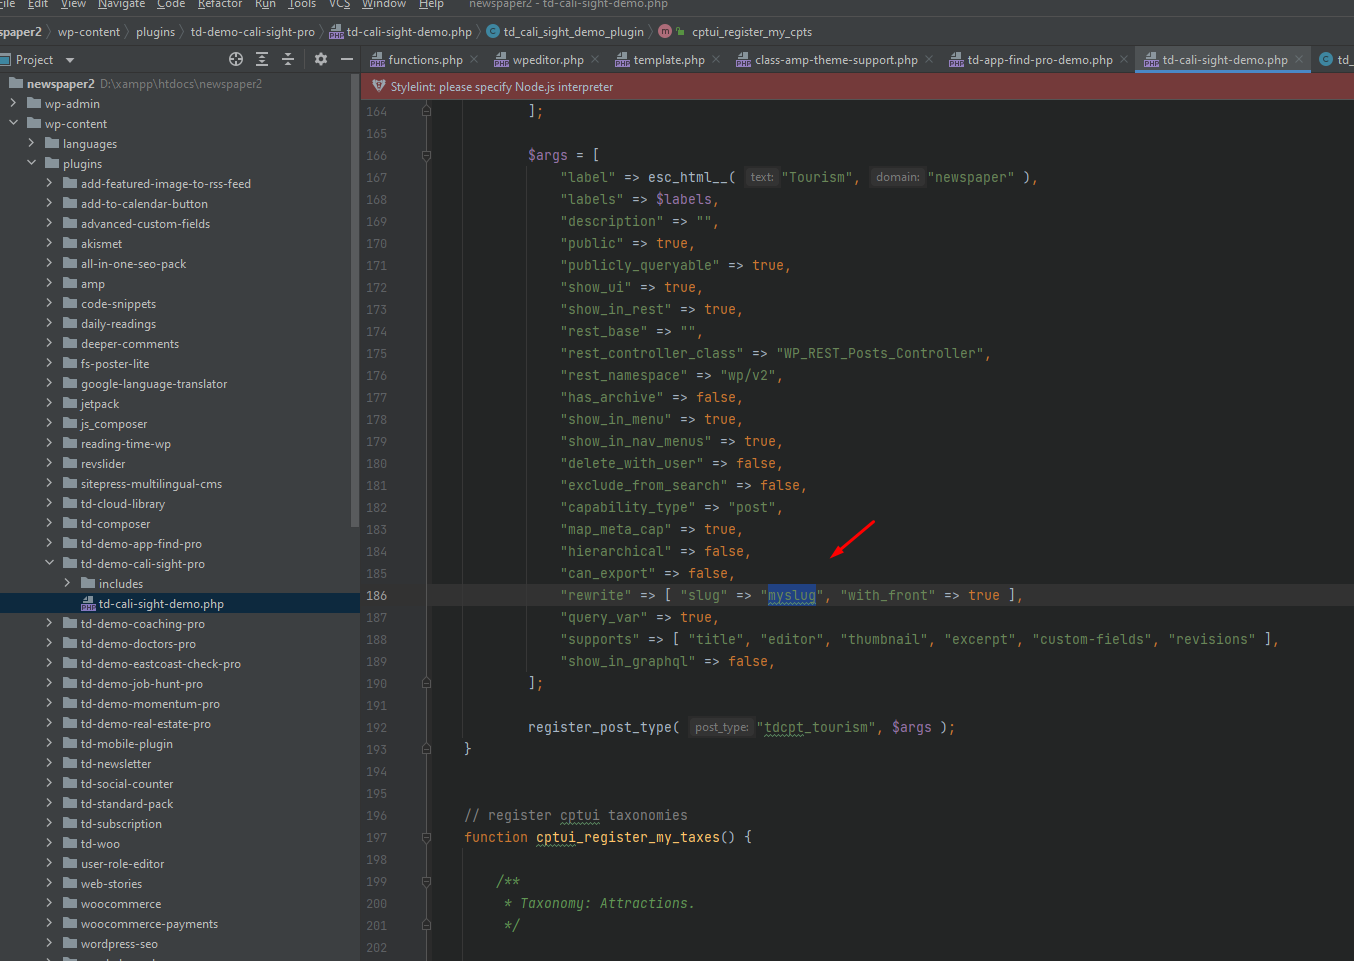1354x961 pixels.
Task: Click "WP_REST_Posts_Controller" string in code
Action: pyautogui.click(x=880, y=353)
